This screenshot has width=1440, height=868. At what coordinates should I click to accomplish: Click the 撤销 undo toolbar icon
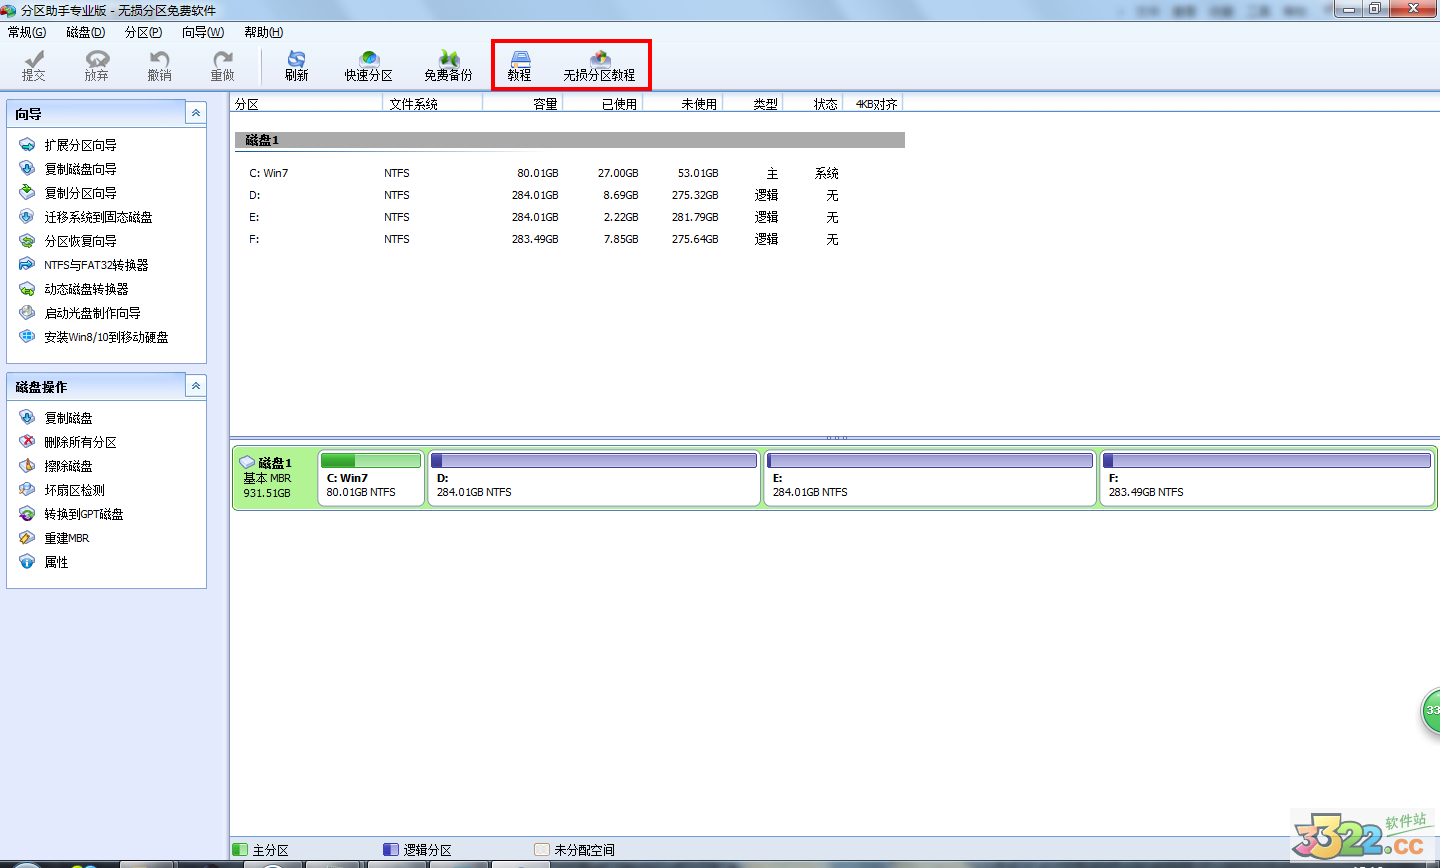[159, 66]
